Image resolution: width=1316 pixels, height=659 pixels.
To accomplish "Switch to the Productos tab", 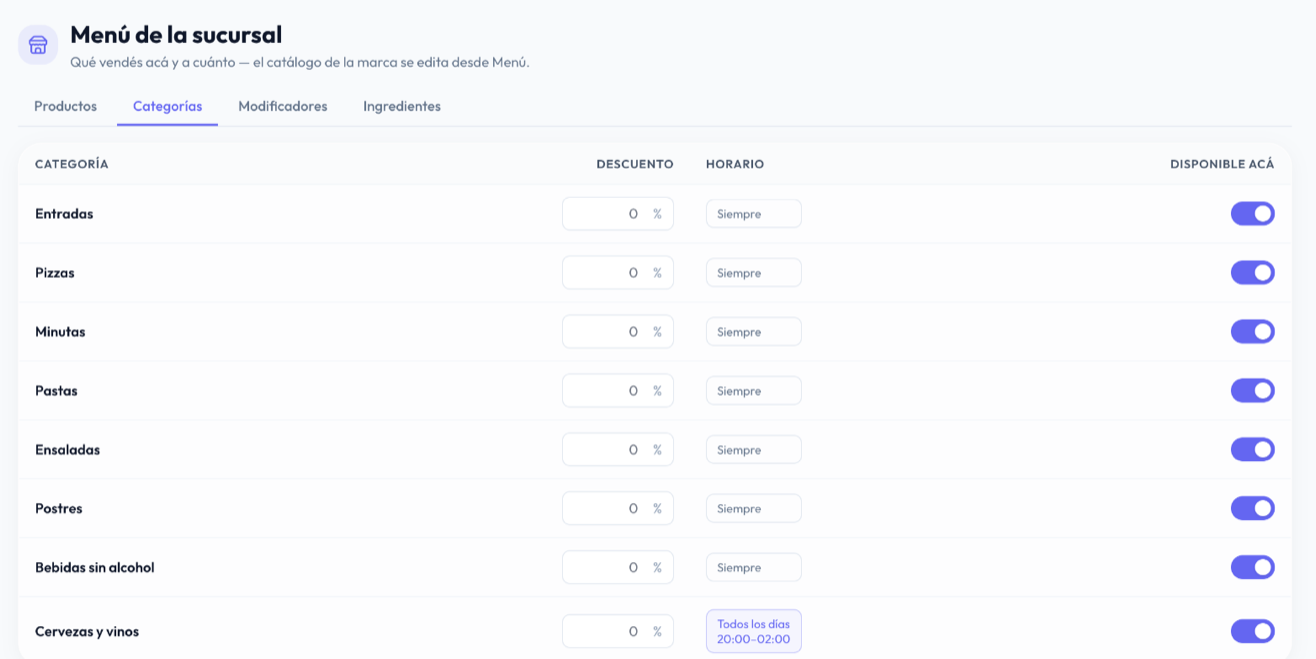I will [x=65, y=106].
